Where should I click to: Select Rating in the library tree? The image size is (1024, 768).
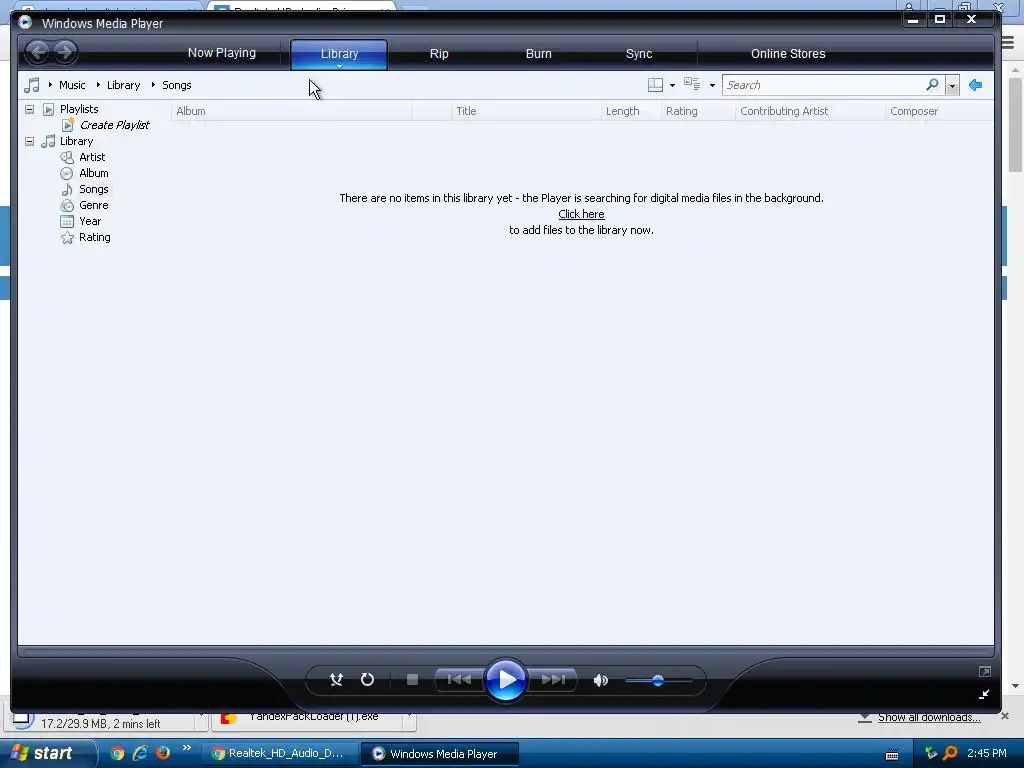[95, 237]
